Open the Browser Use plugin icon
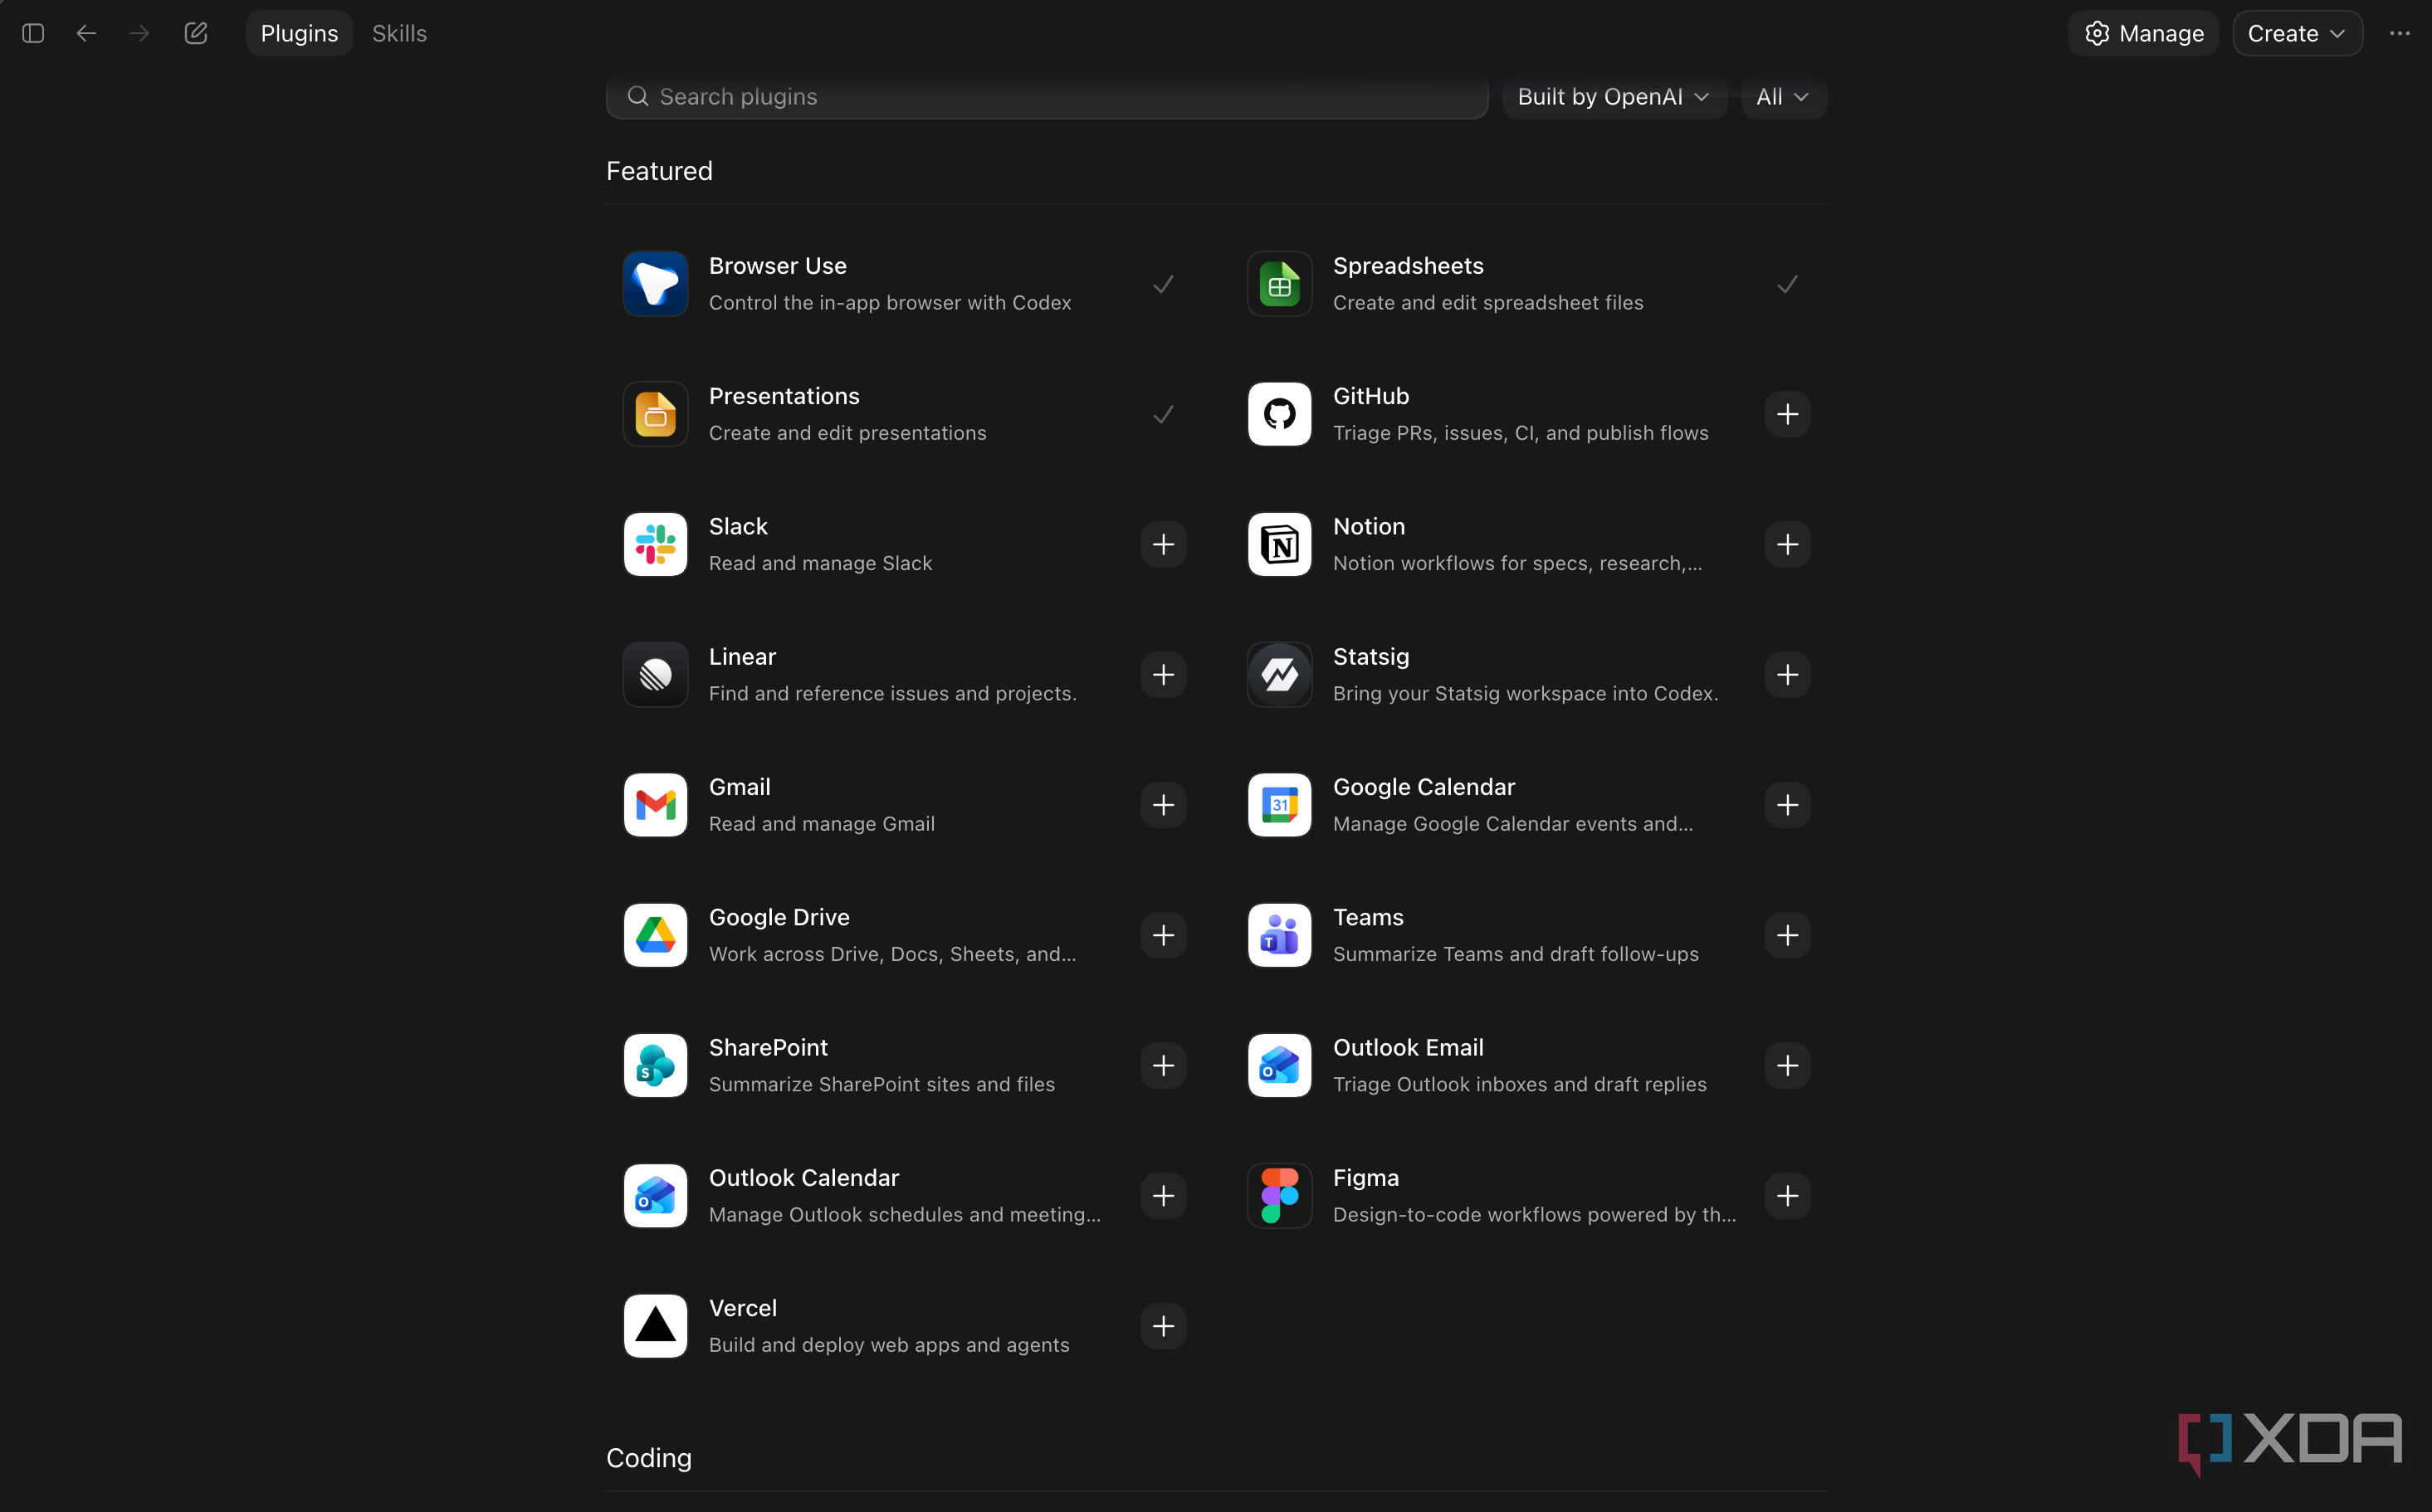Viewport: 2432px width, 1512px height. click(x=655, y=284)
